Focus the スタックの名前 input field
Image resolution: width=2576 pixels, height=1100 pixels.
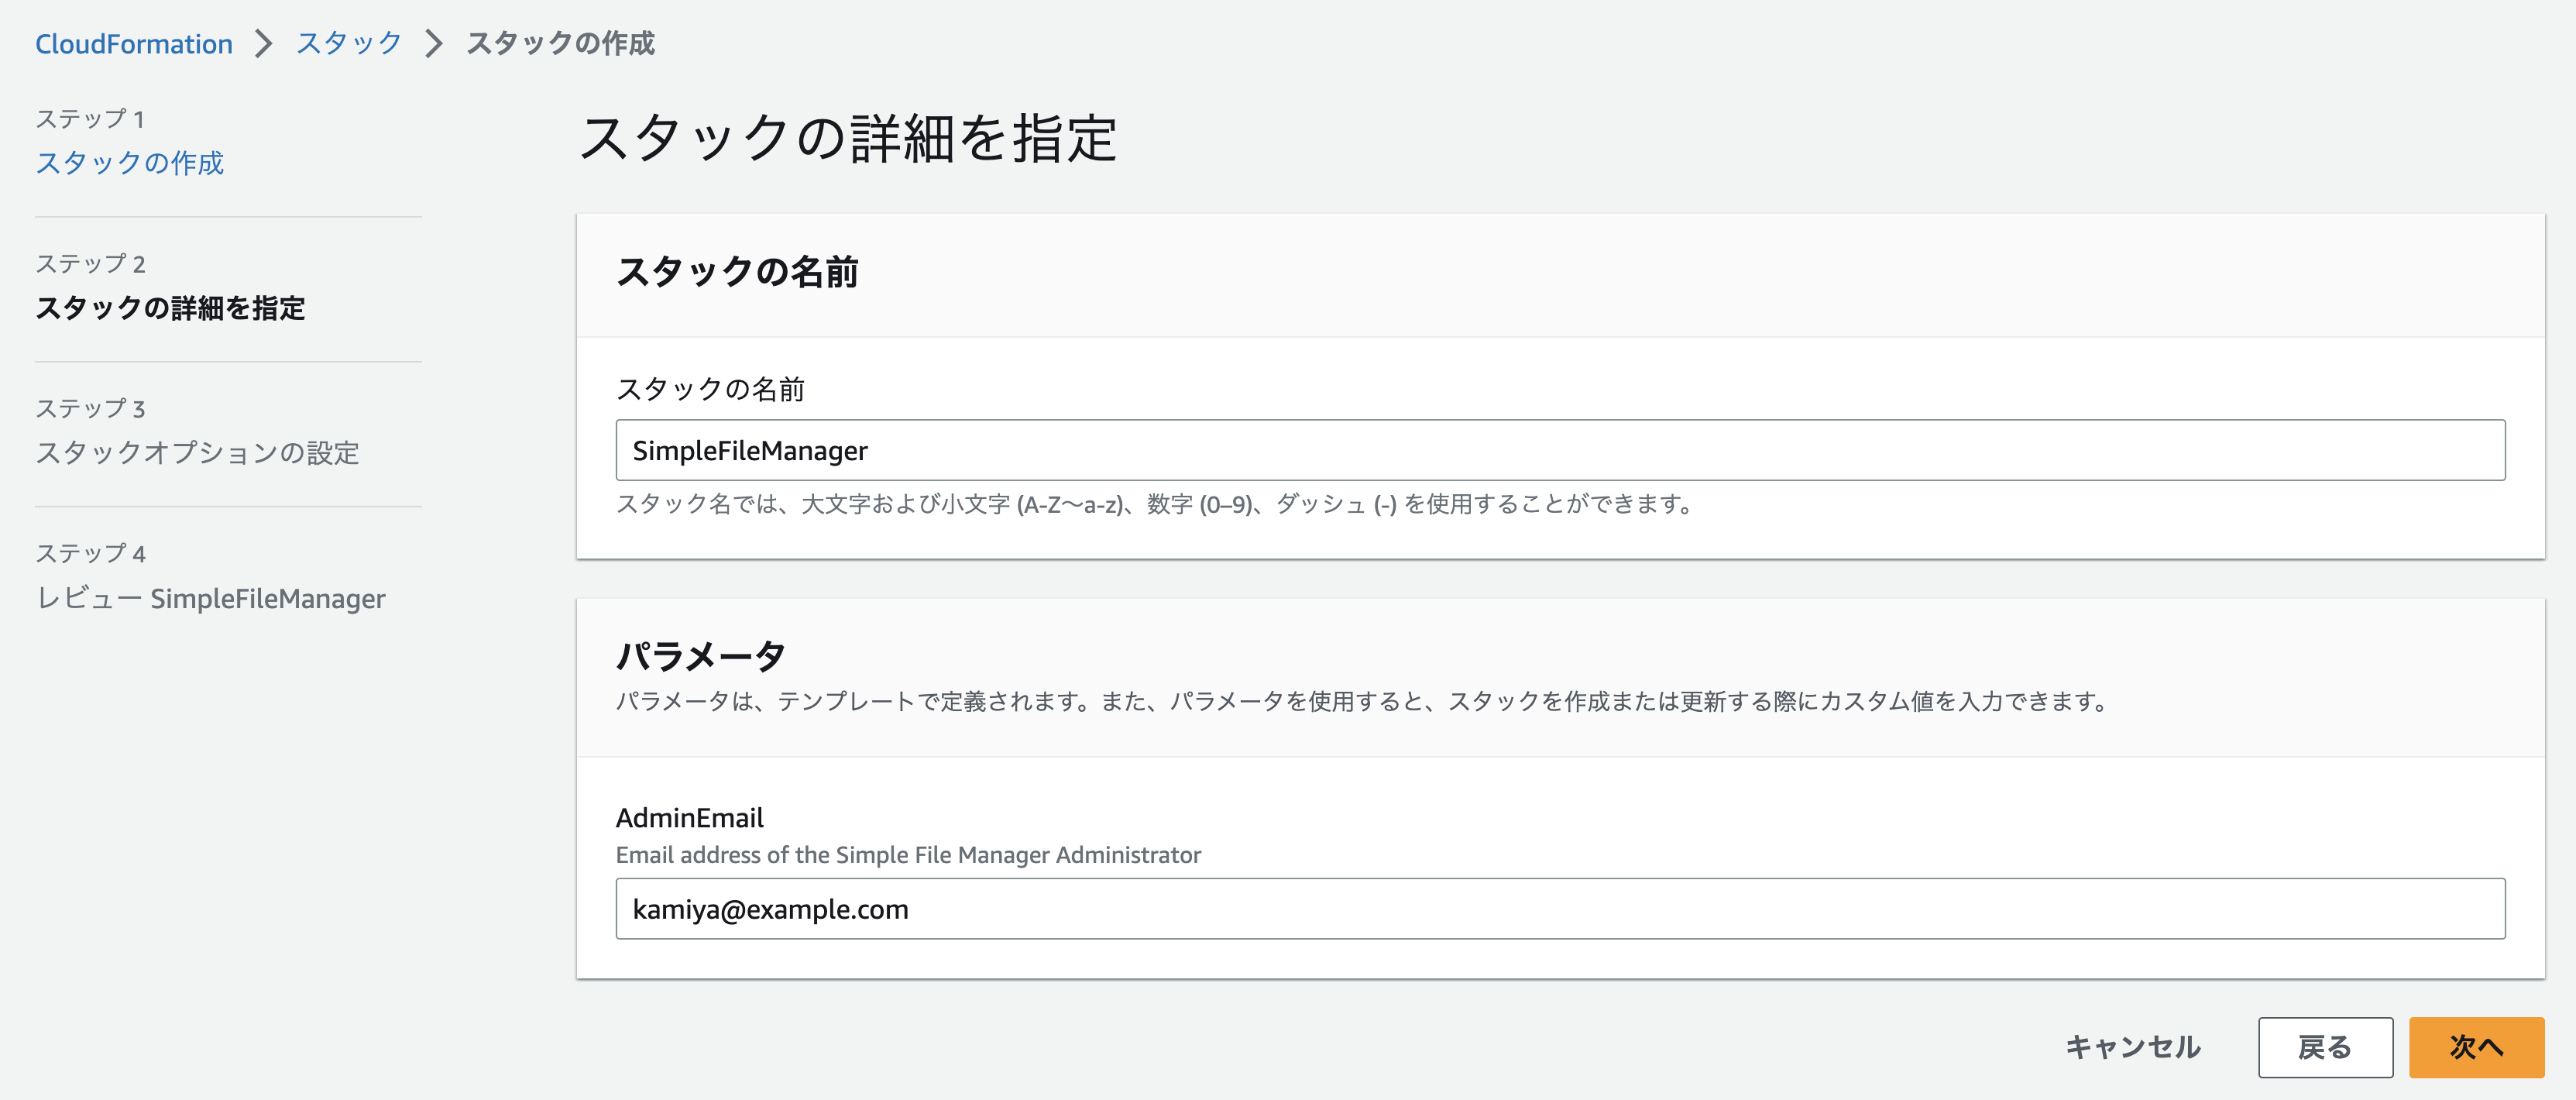(x=1560, y=450)
